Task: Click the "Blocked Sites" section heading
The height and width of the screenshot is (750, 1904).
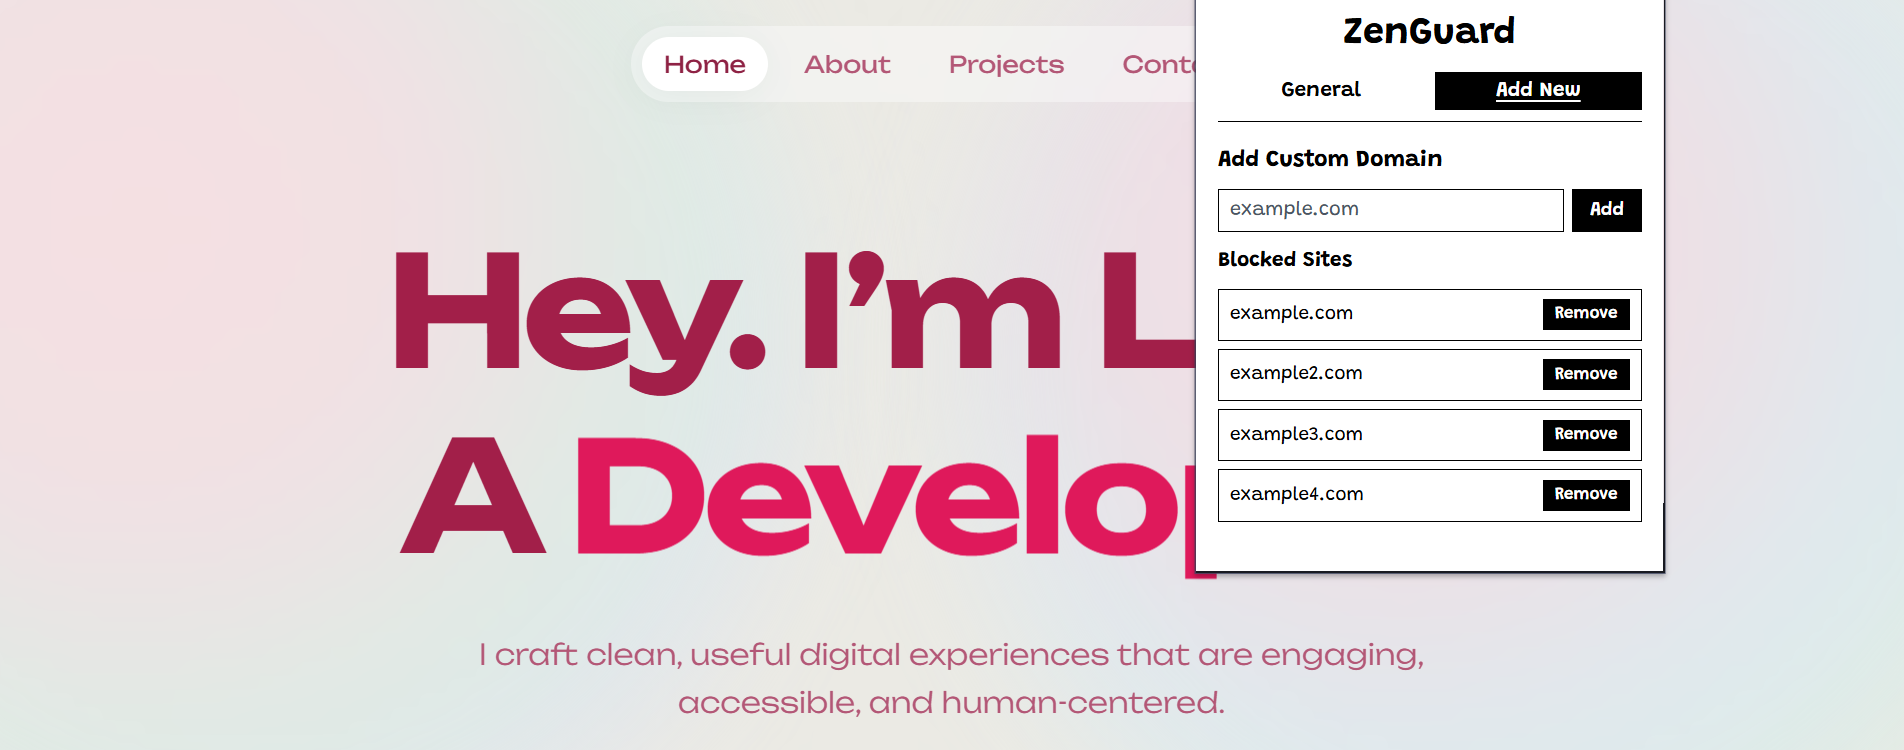Action: tap(1285, 260)
